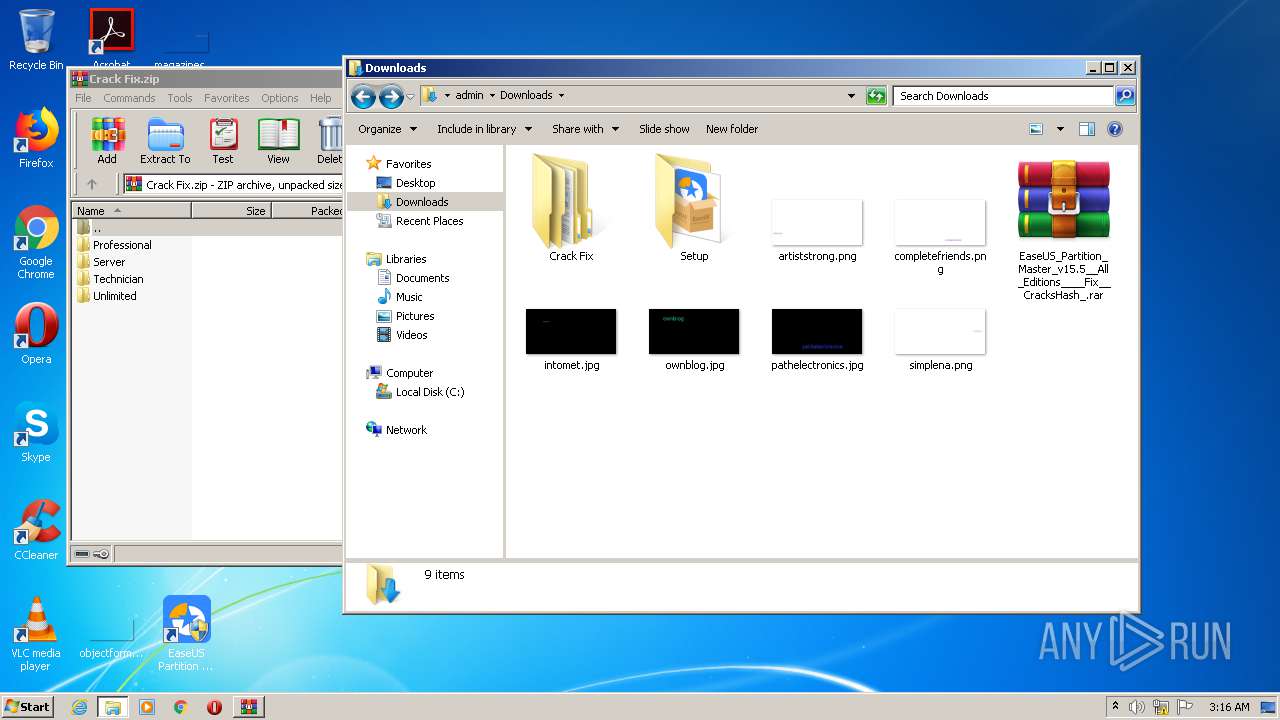Sort by Name column in WinRAR
This screenshot has width=1280, height=720.
coord(131,211)
